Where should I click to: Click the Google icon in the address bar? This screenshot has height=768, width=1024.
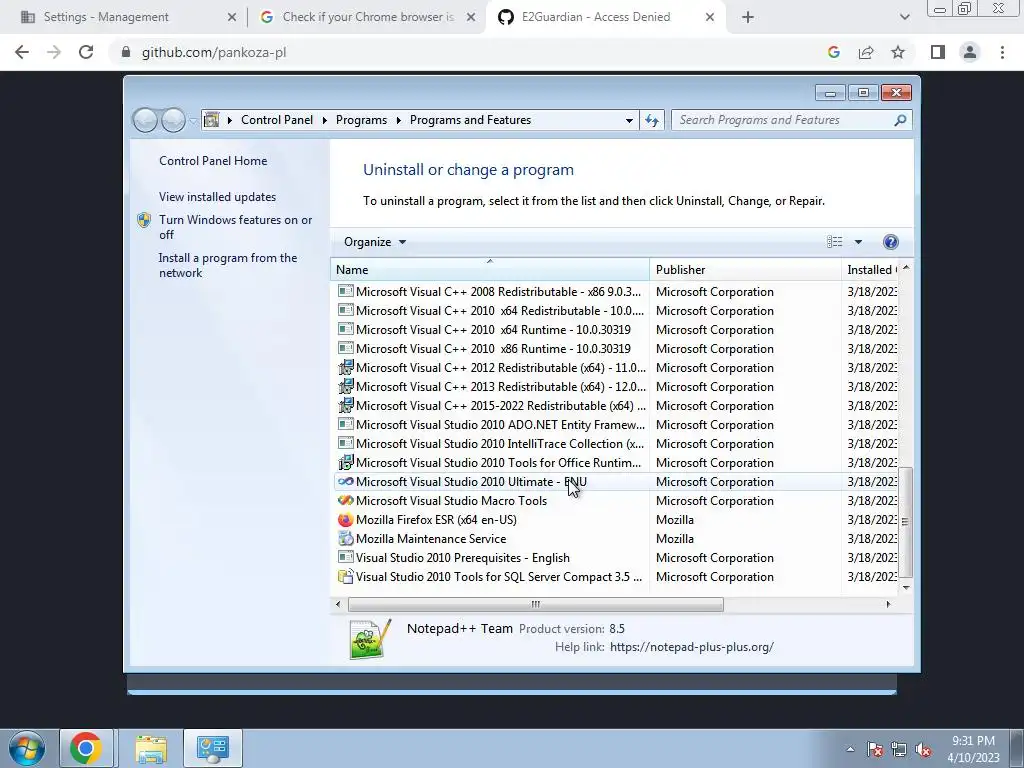(x=833, y=52)
